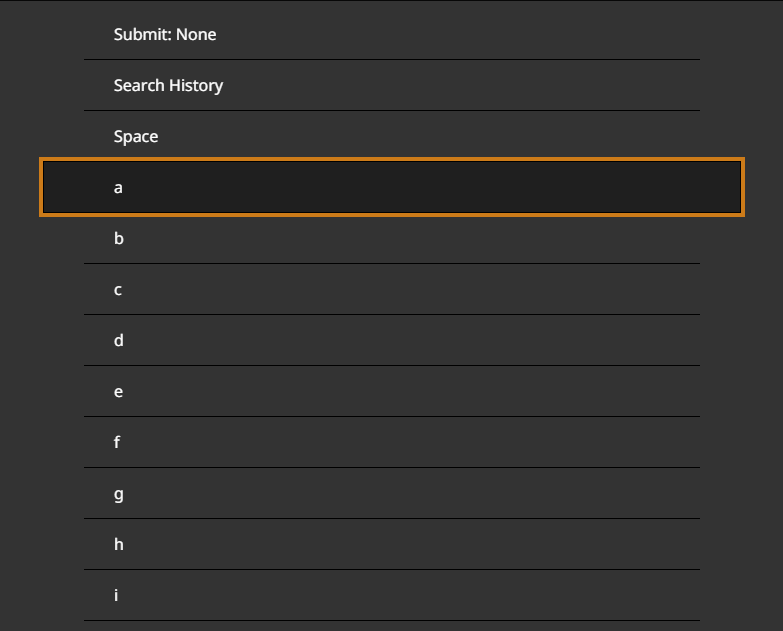Select the 'f' list row
This screenshot has width=783, height=631.
tap(390, 443)
